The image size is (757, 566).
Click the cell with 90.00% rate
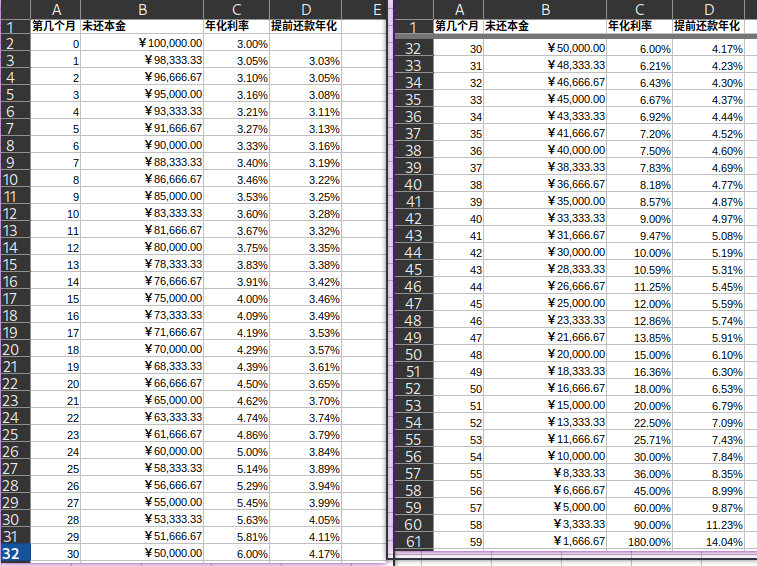click(x=638, y=524)
